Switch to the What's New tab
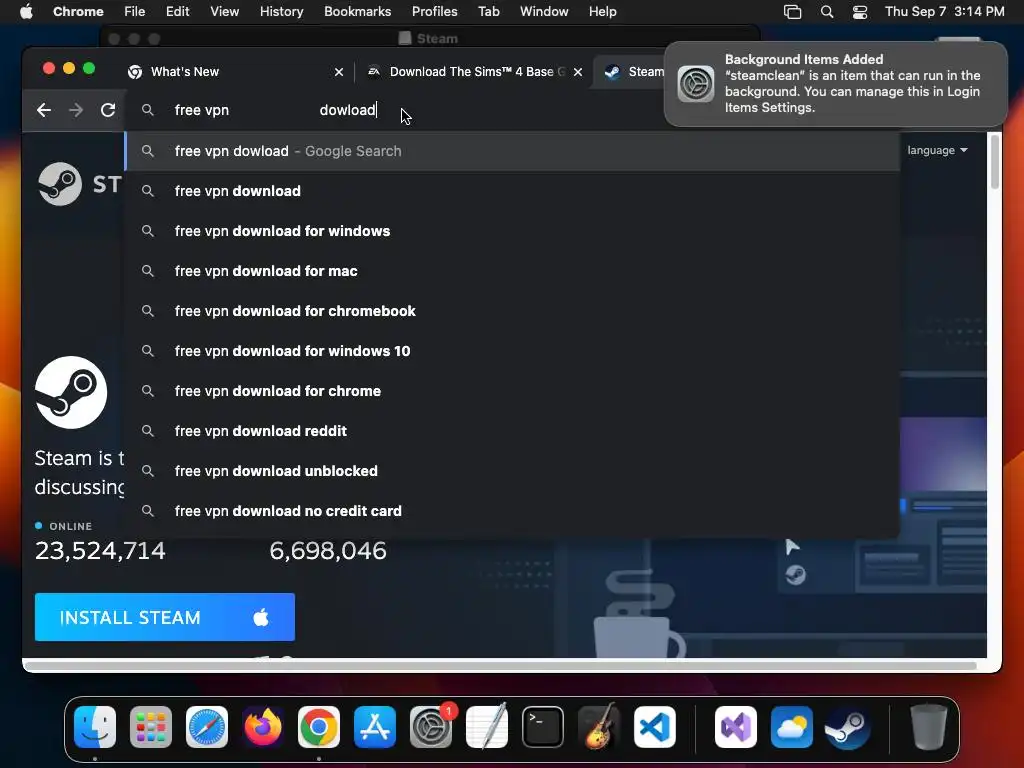Screen dimensions: 1024x768 tap(235, 72)
